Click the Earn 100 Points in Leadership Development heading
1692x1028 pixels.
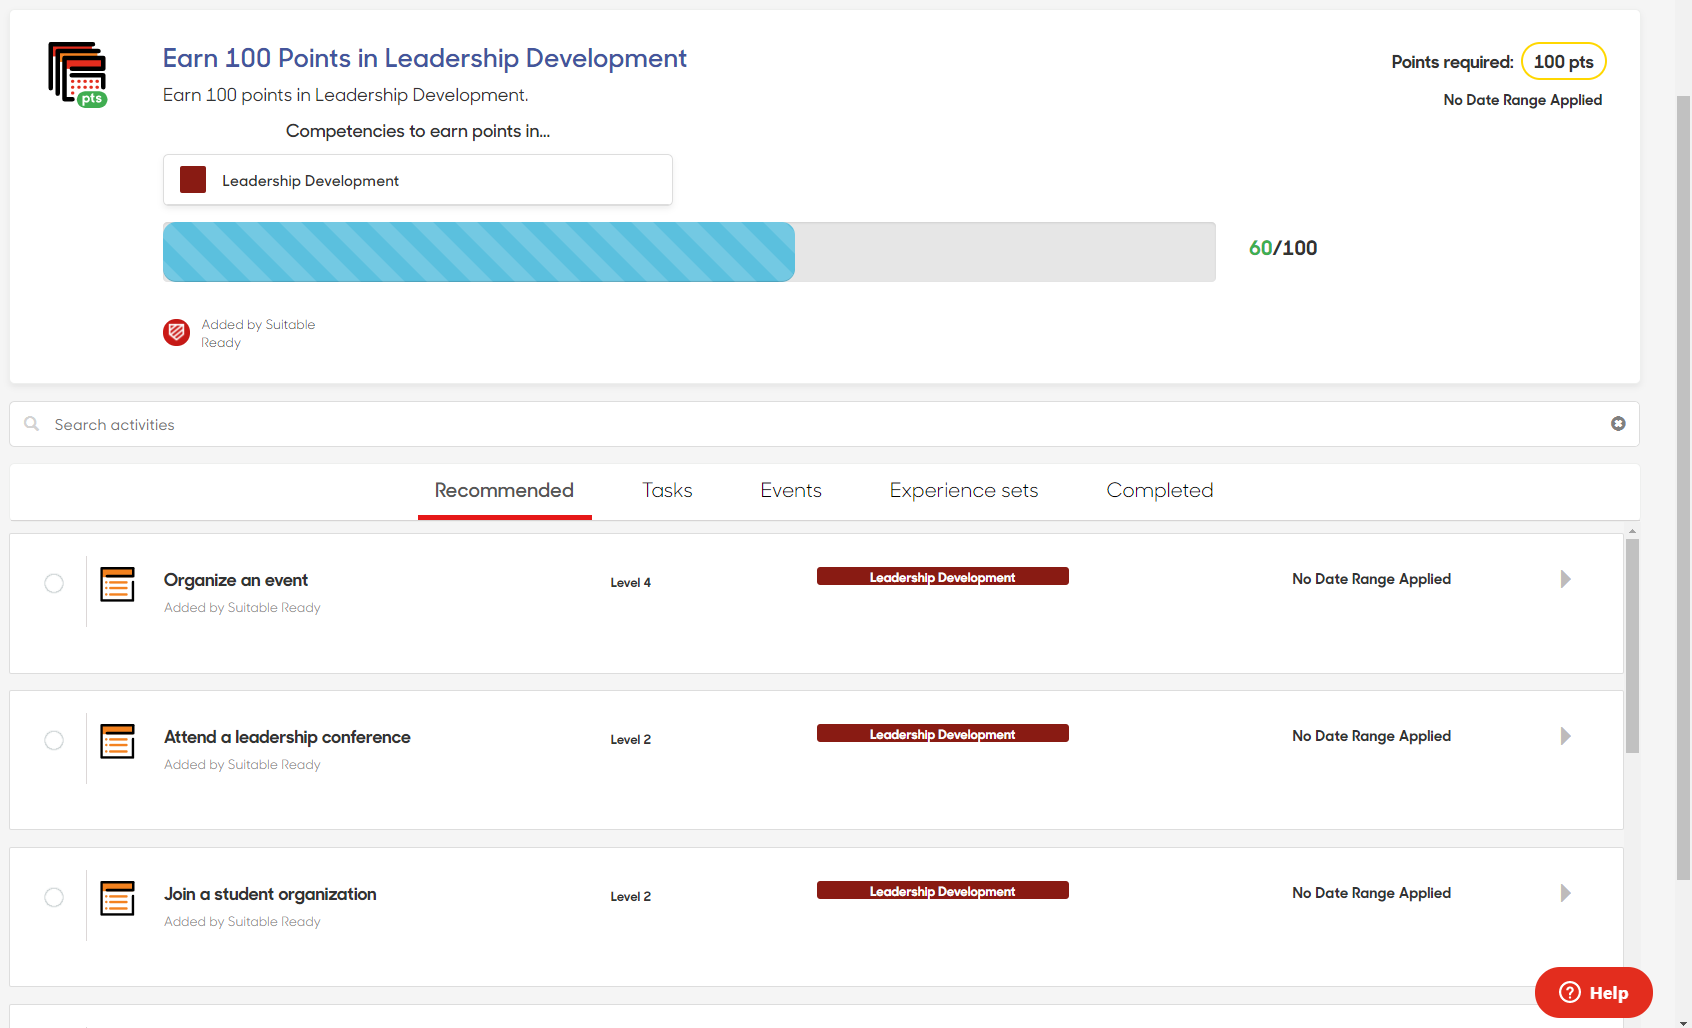point(425,58)
